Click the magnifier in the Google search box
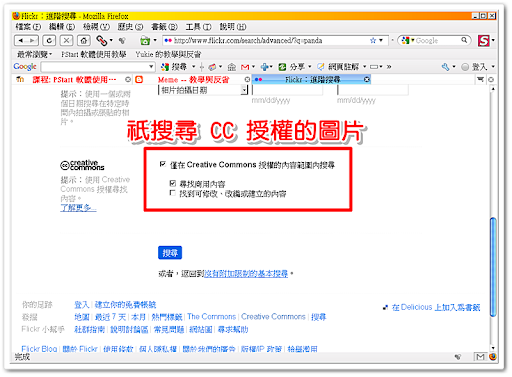512x377 pixels. pos(464,40)
